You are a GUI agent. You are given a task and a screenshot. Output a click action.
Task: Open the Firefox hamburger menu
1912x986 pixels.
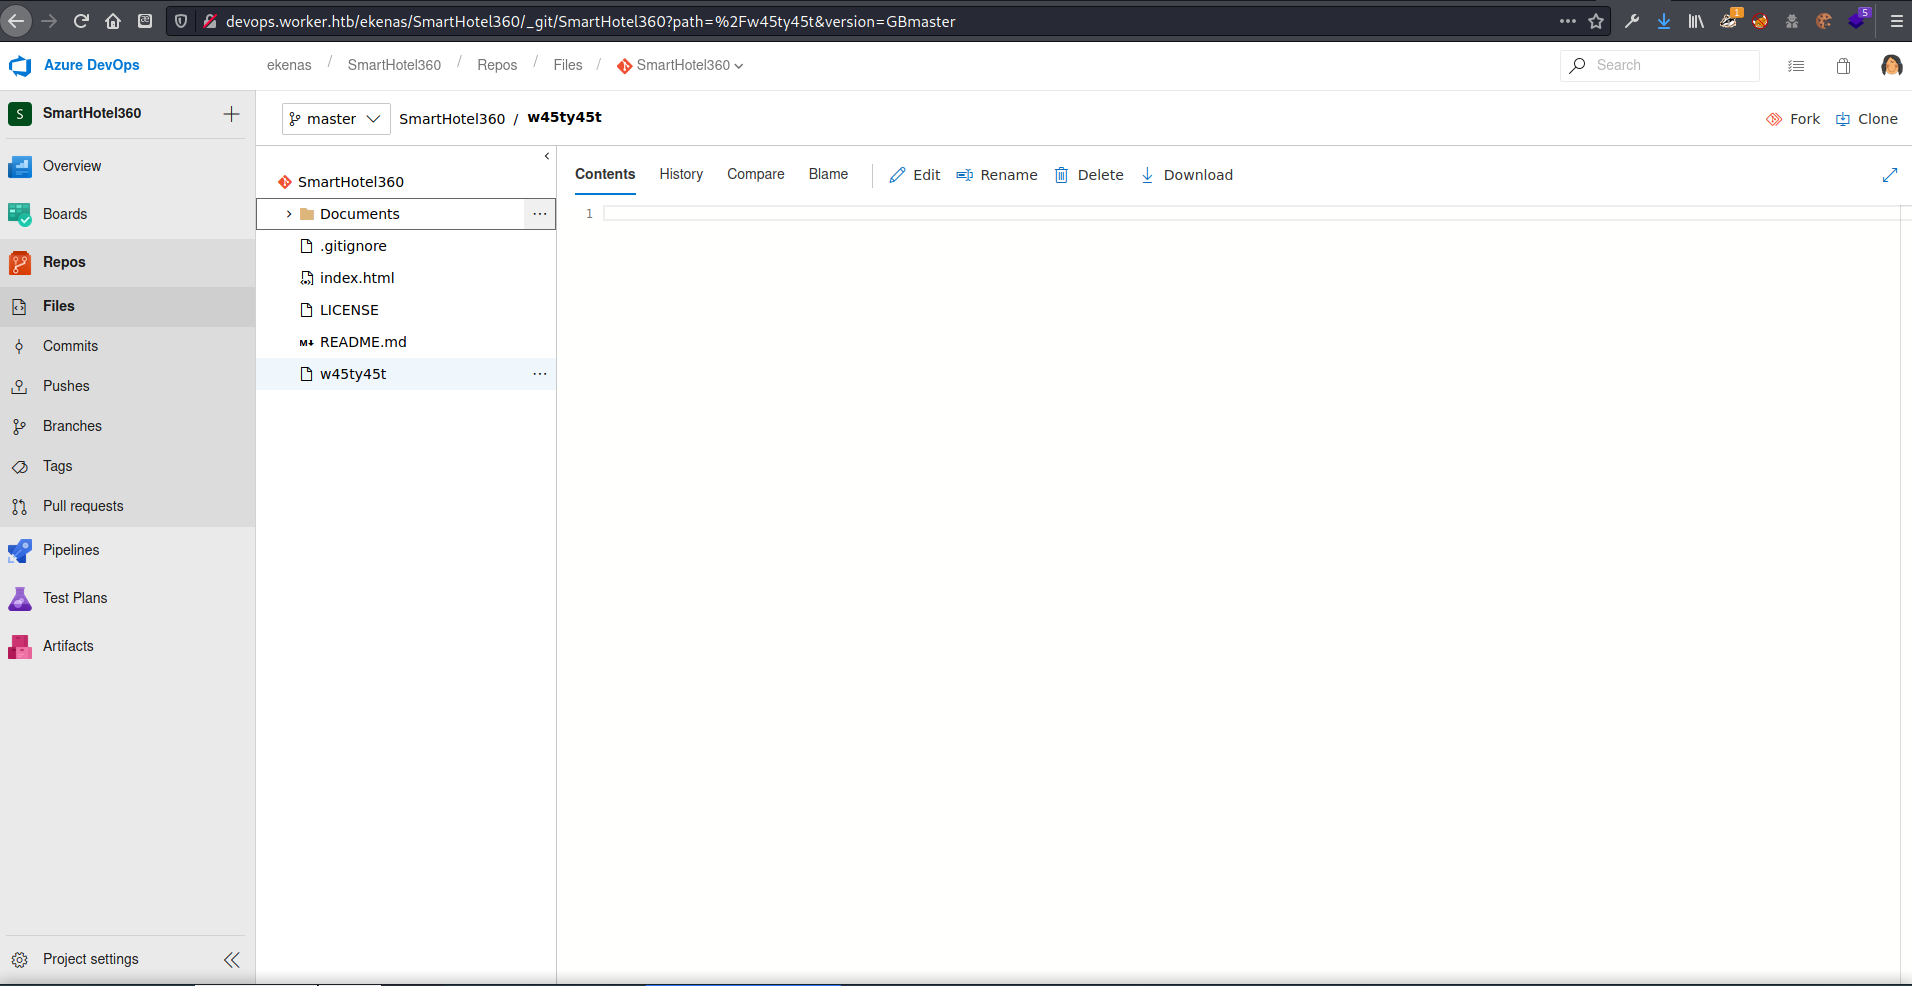pyautogui.click(x=1896, y=21)
